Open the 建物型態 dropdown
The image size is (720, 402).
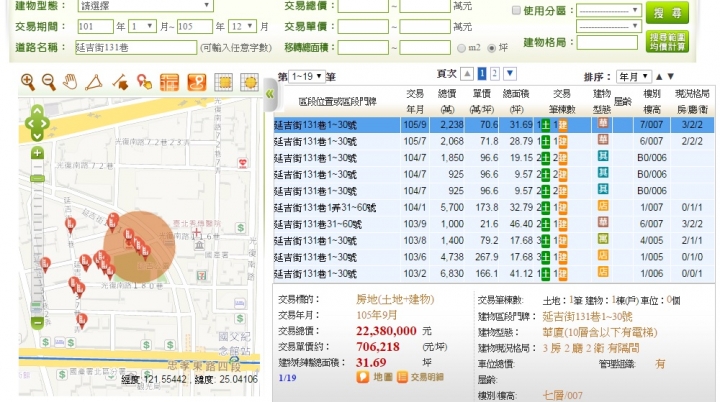click(145, 6)
